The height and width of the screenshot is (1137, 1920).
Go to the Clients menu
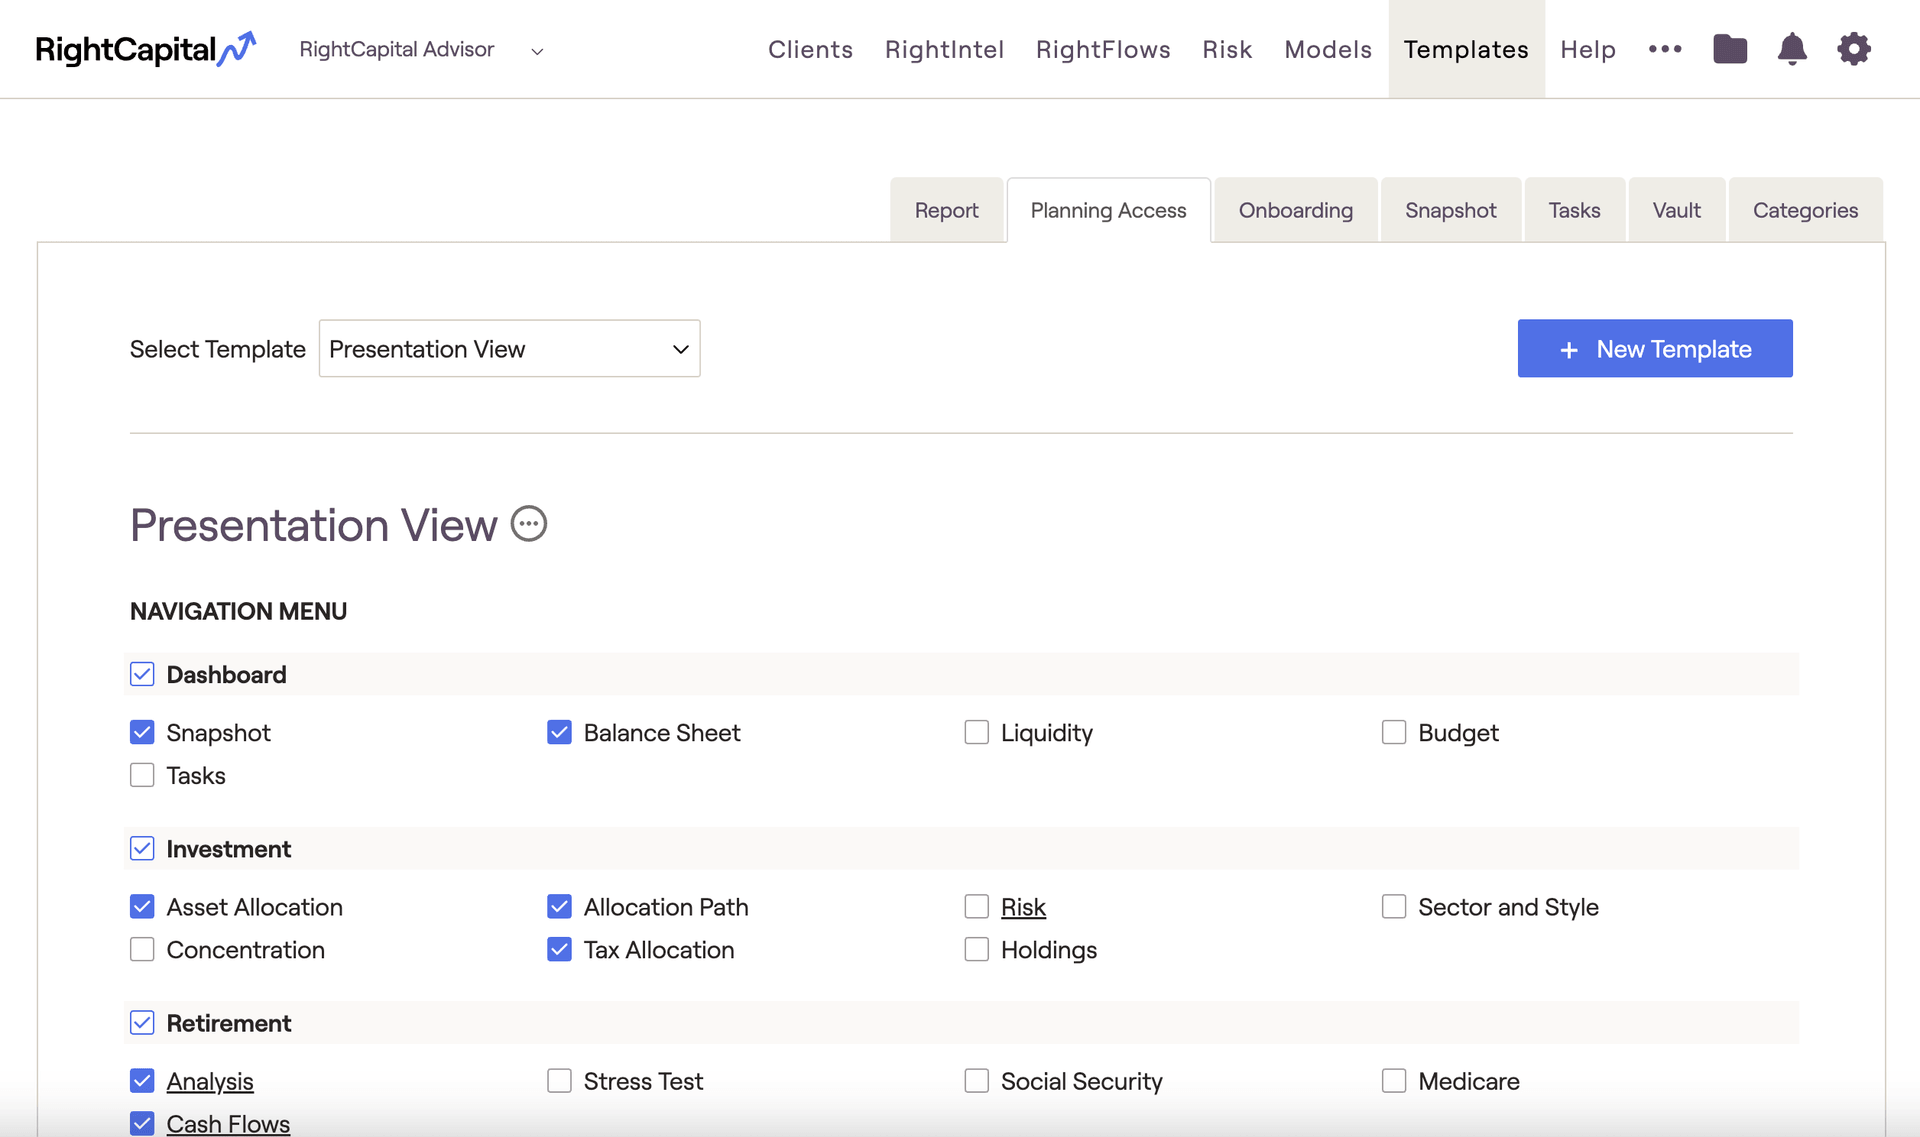[811, 50]
